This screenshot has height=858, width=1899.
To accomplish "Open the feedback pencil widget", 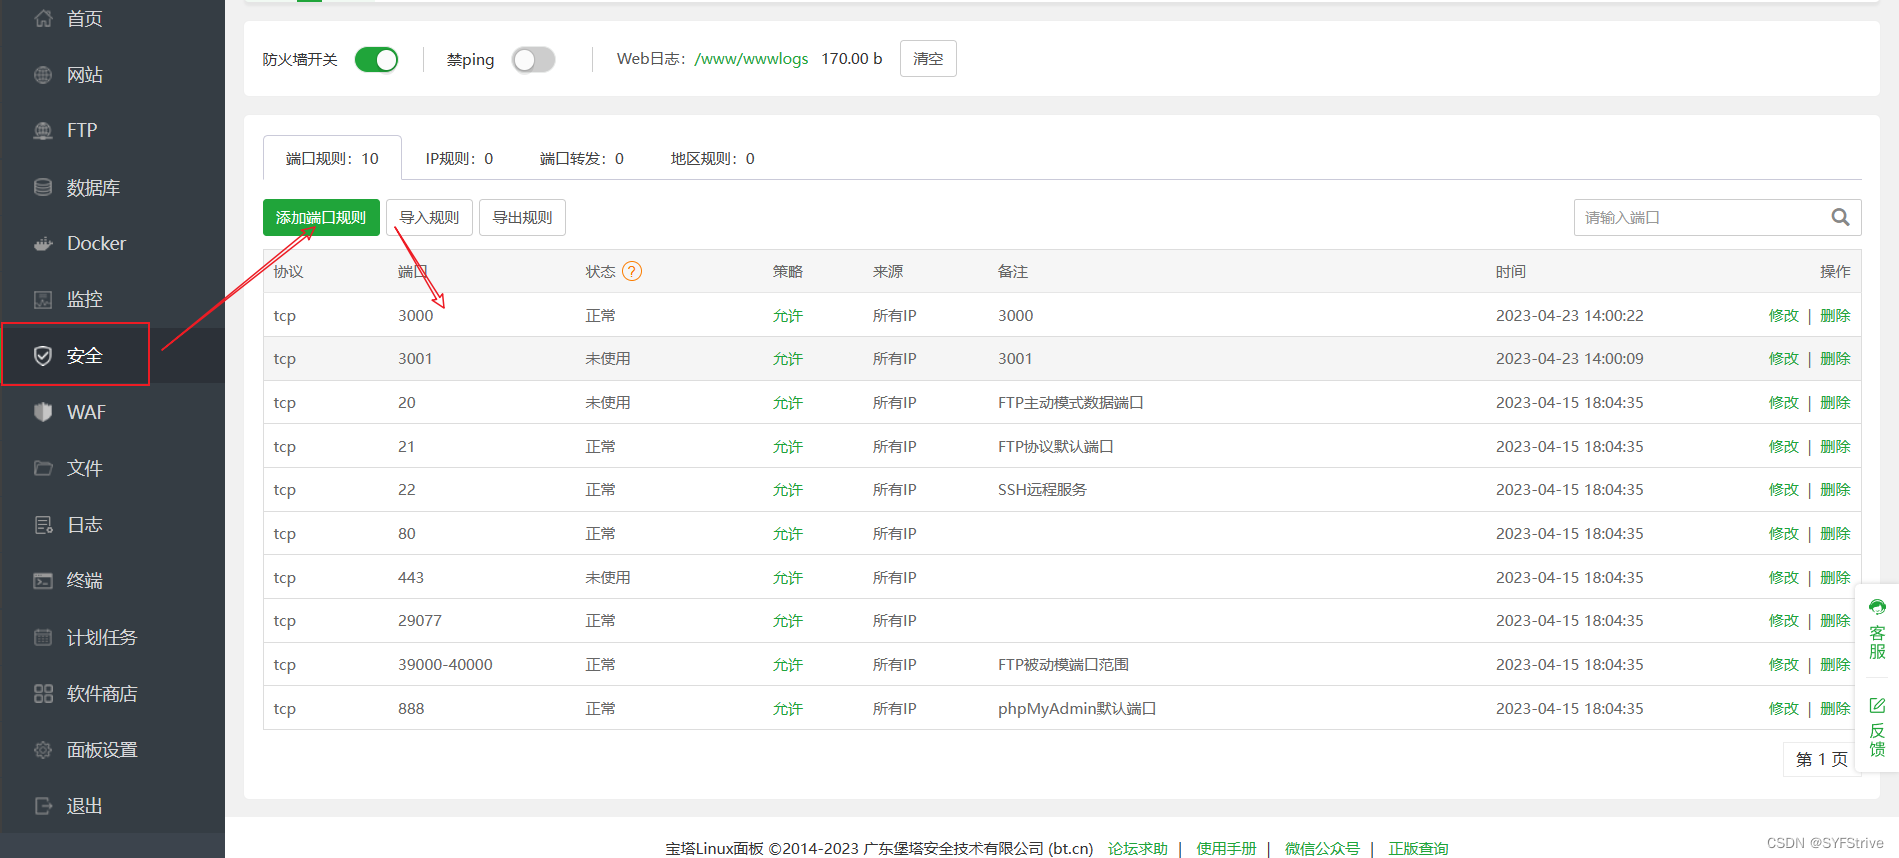I will click(1877, 728).
